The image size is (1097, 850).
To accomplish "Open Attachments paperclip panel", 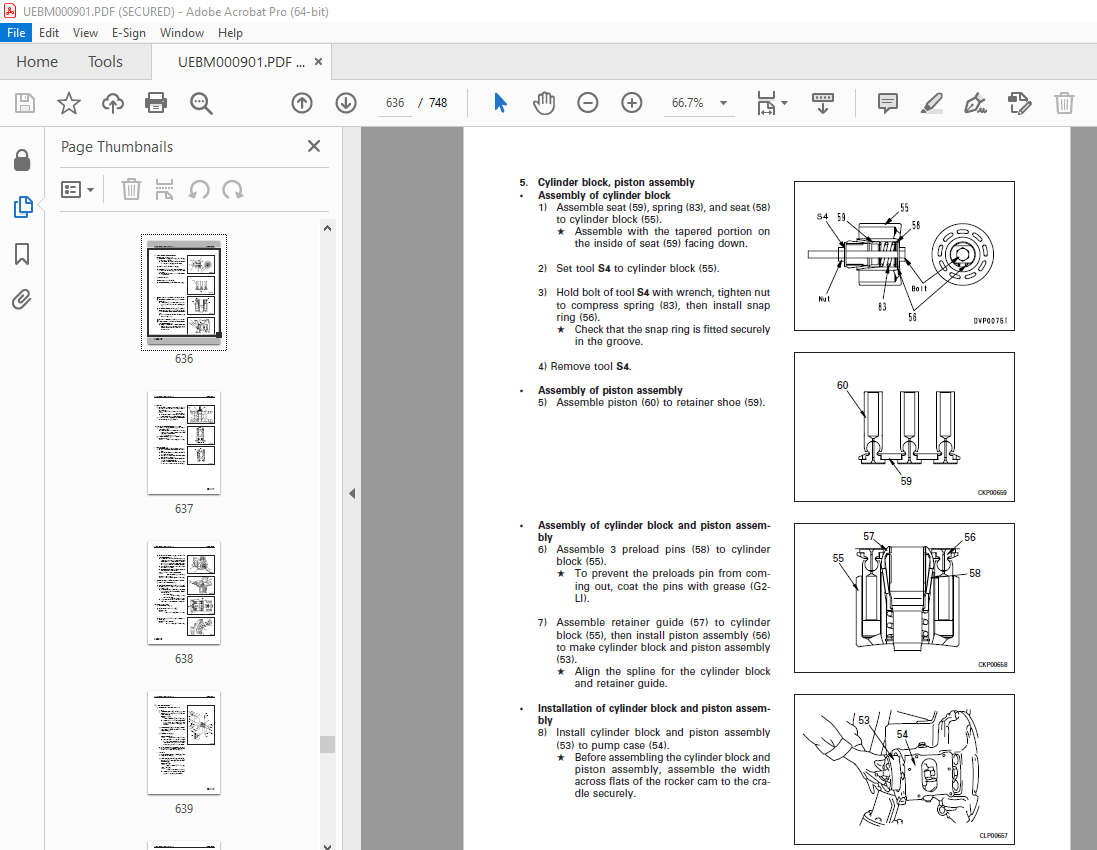I will 22,299.
